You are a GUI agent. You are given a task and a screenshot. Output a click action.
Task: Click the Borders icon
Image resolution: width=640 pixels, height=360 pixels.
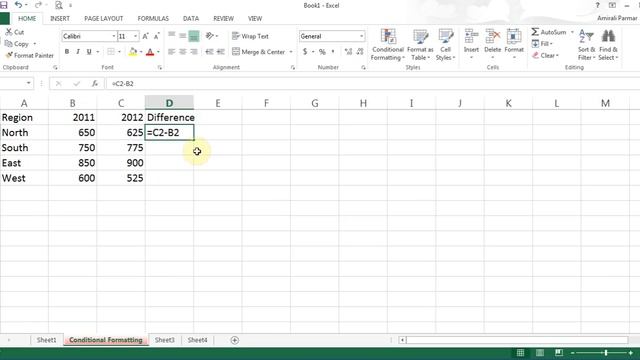click(111, 52)
